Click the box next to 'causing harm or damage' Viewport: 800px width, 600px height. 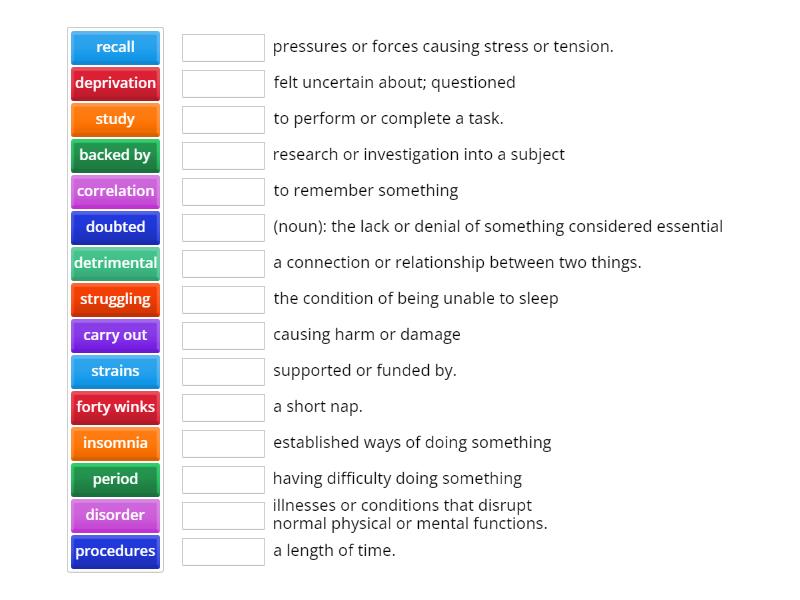[223, 335]
